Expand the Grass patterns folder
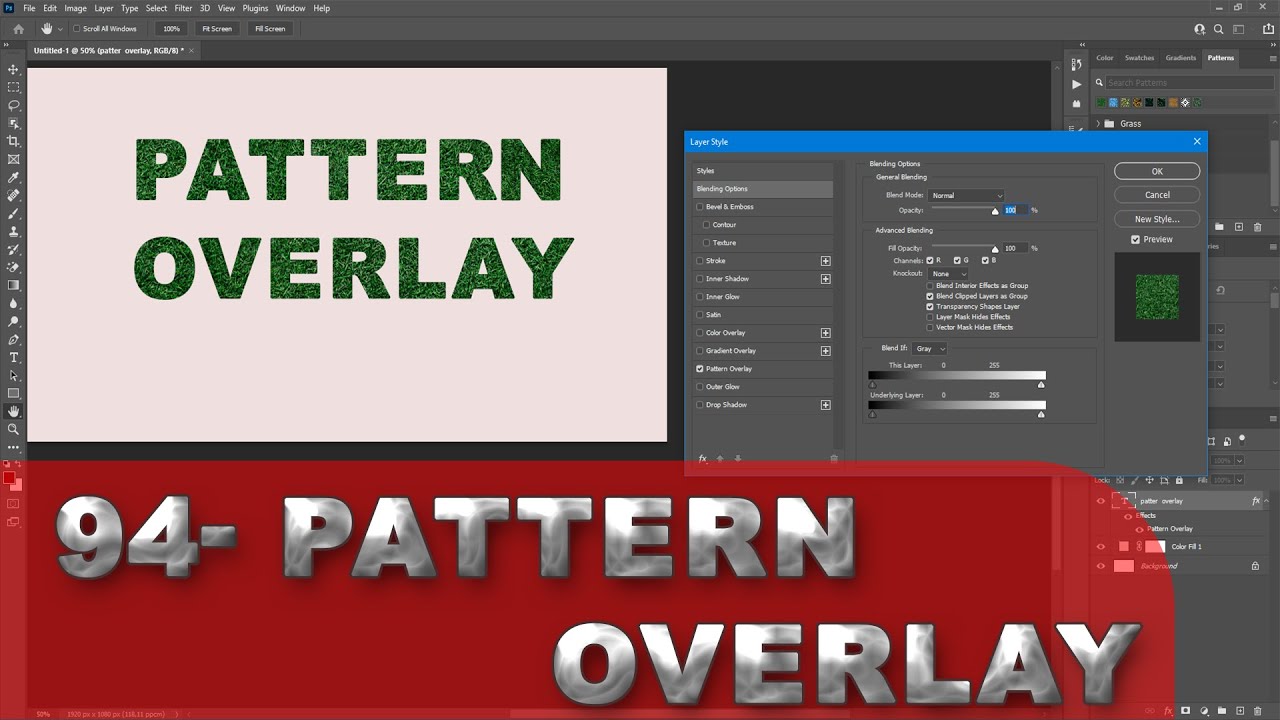The image size is (1280, 720). pyautogui.click(x=1098, y=124)
